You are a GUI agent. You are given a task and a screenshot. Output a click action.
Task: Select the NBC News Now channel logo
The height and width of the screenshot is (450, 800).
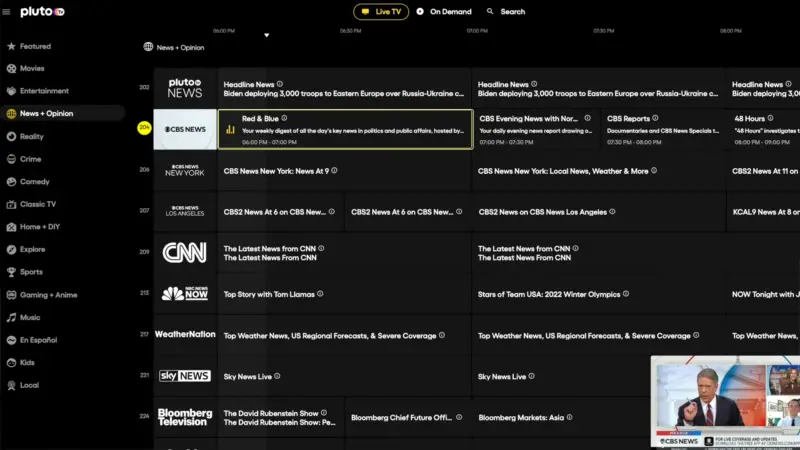click(x=185, y=294)
